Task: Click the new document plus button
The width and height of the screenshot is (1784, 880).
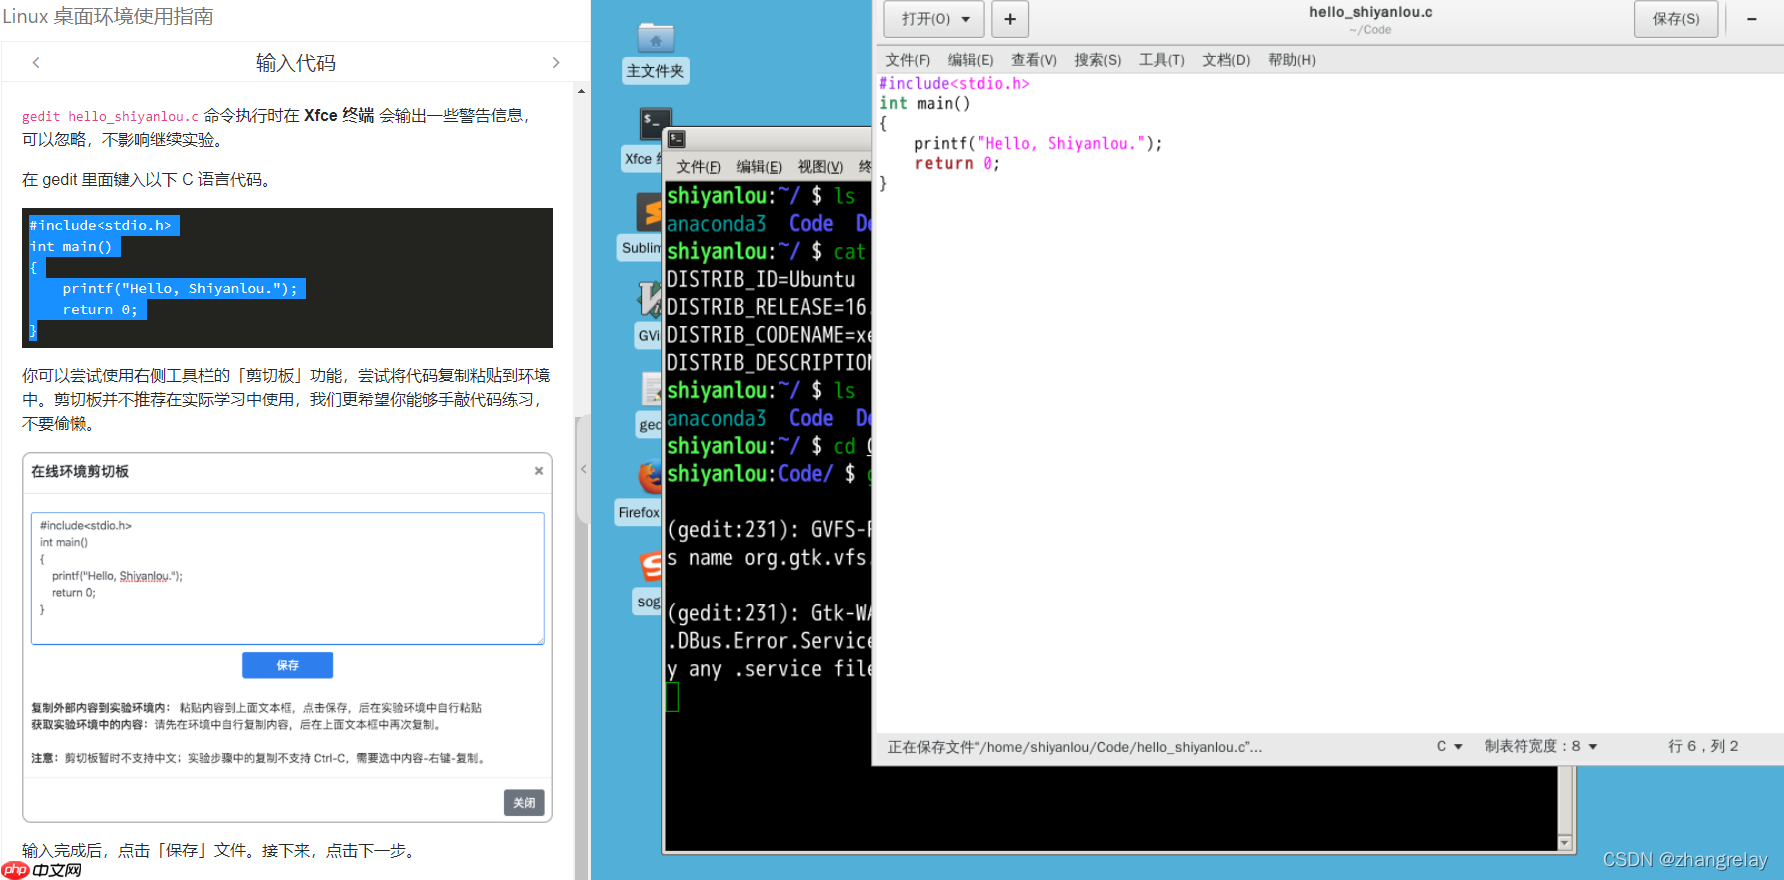Action: pos(1009,19)
